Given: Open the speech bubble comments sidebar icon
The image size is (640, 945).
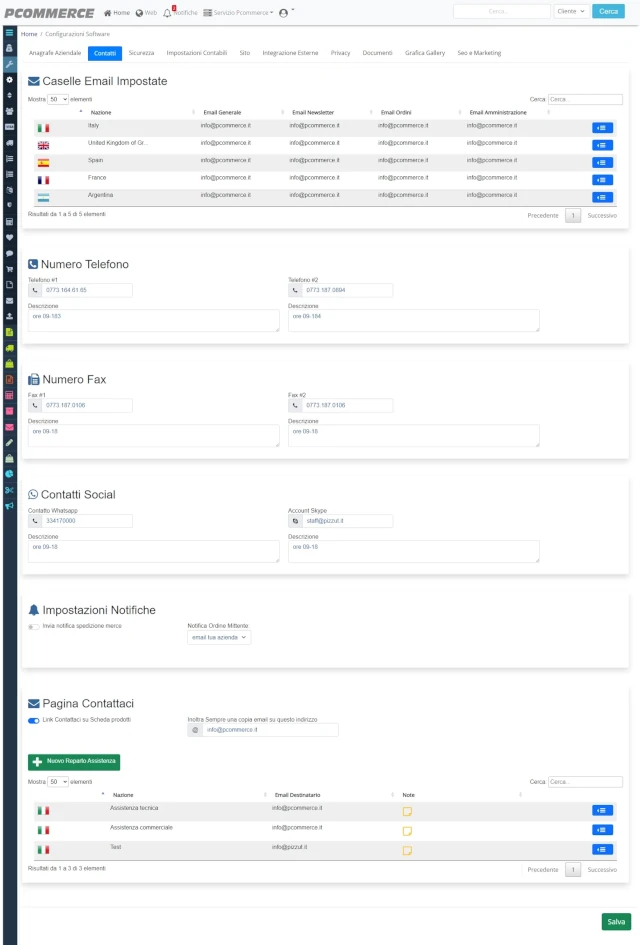Looking at the screenshot, I should coord(9,253).
